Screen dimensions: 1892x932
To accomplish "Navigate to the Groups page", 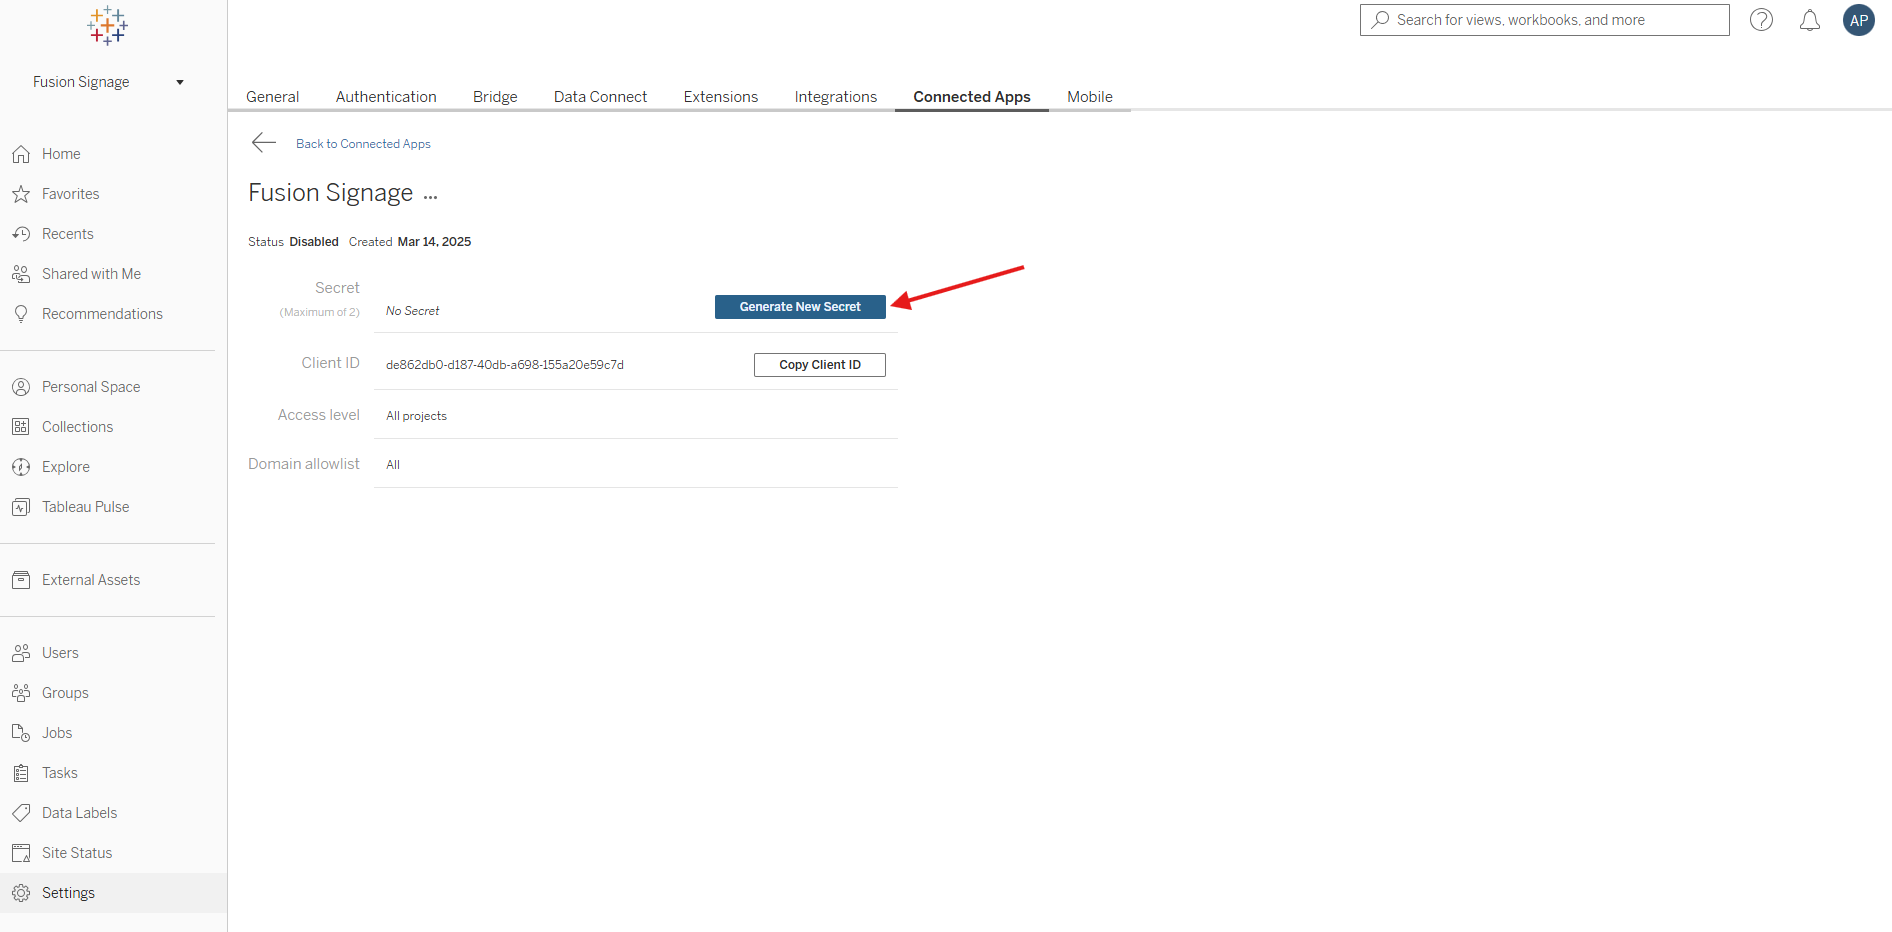I will tap(65, 693).
